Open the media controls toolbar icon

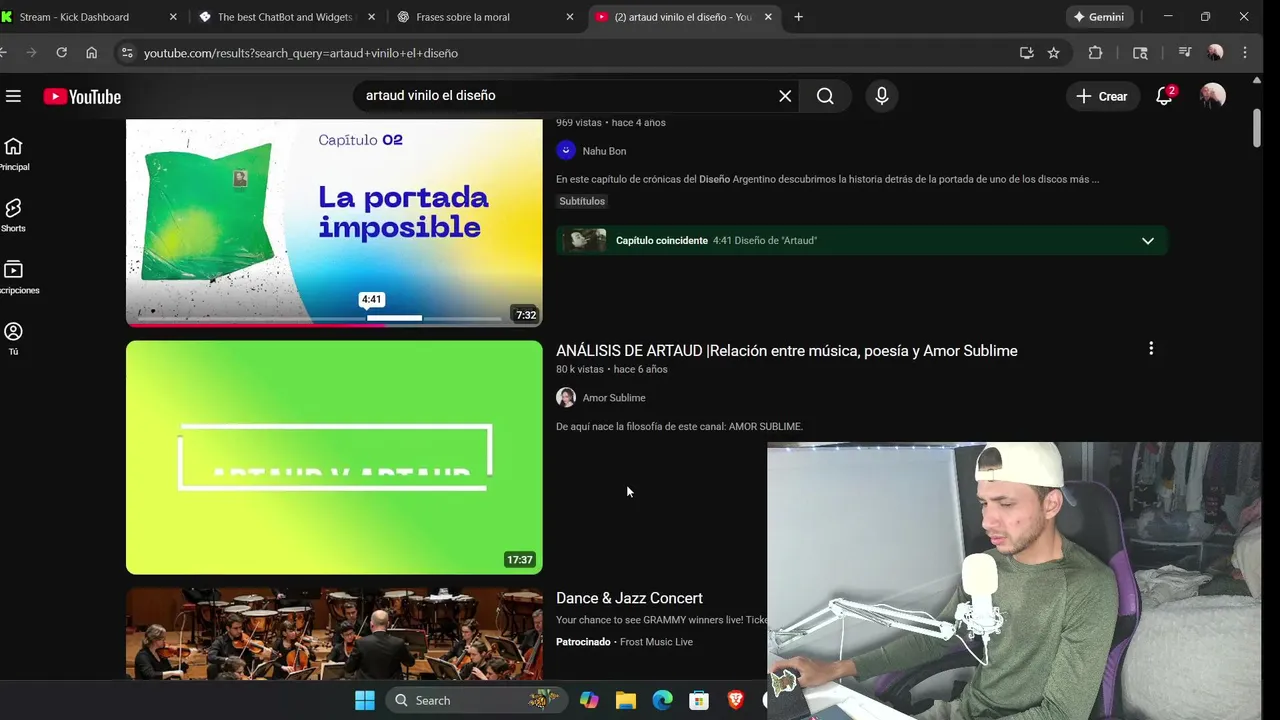1185,53
